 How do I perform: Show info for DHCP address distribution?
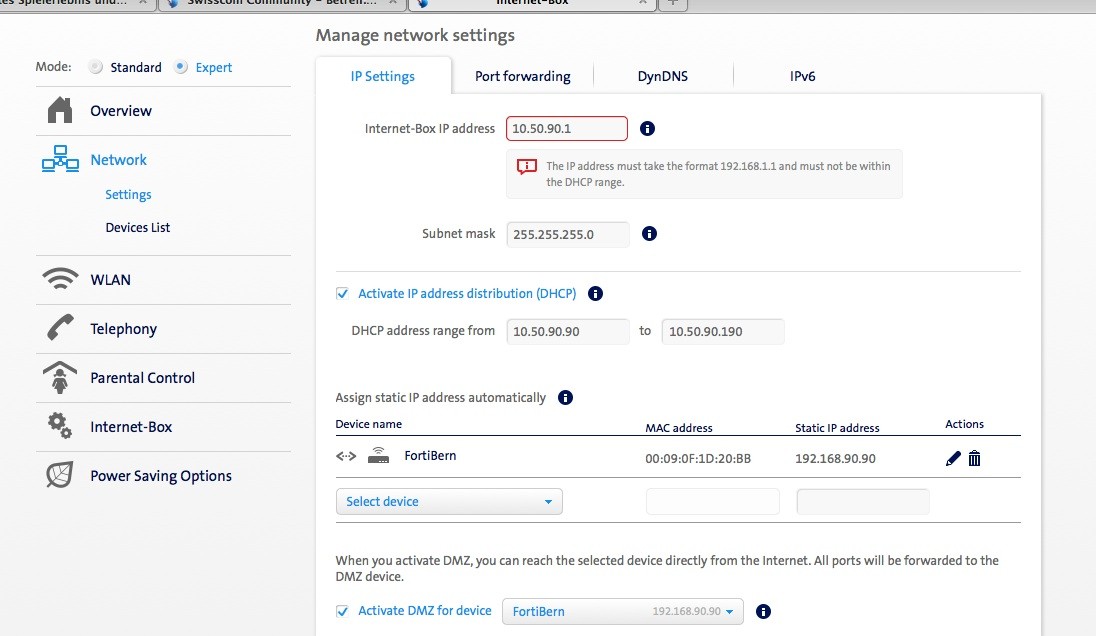[596, 294]
